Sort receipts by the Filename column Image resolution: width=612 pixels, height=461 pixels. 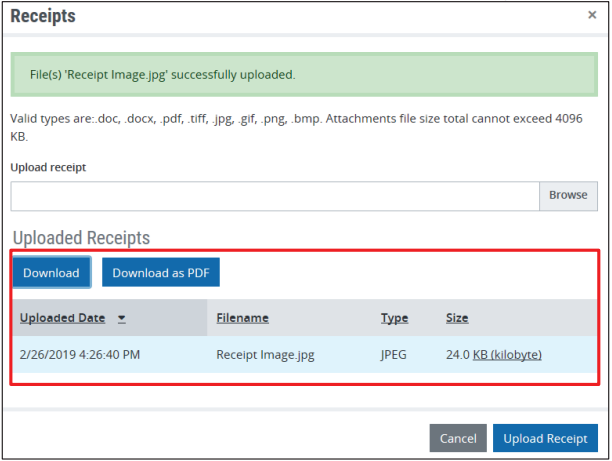tap(242, 318)
